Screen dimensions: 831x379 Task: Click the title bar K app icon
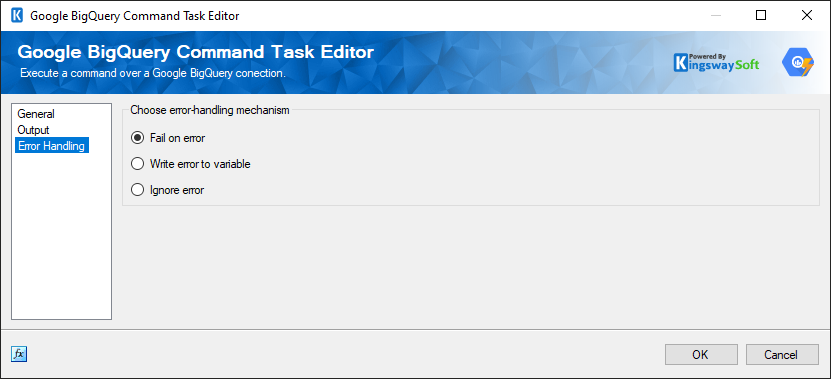coord(17,15)
